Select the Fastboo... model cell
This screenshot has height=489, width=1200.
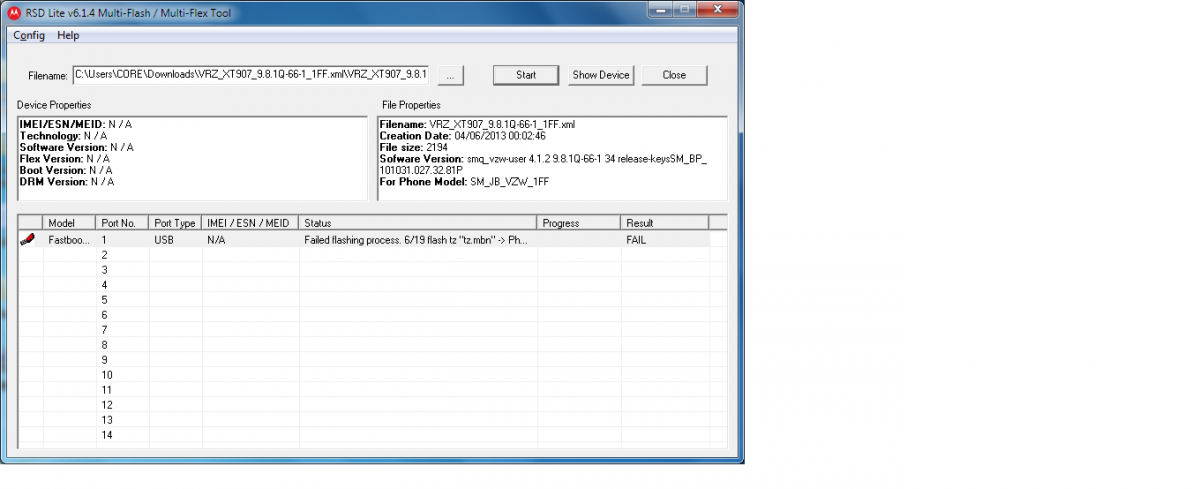70,240
